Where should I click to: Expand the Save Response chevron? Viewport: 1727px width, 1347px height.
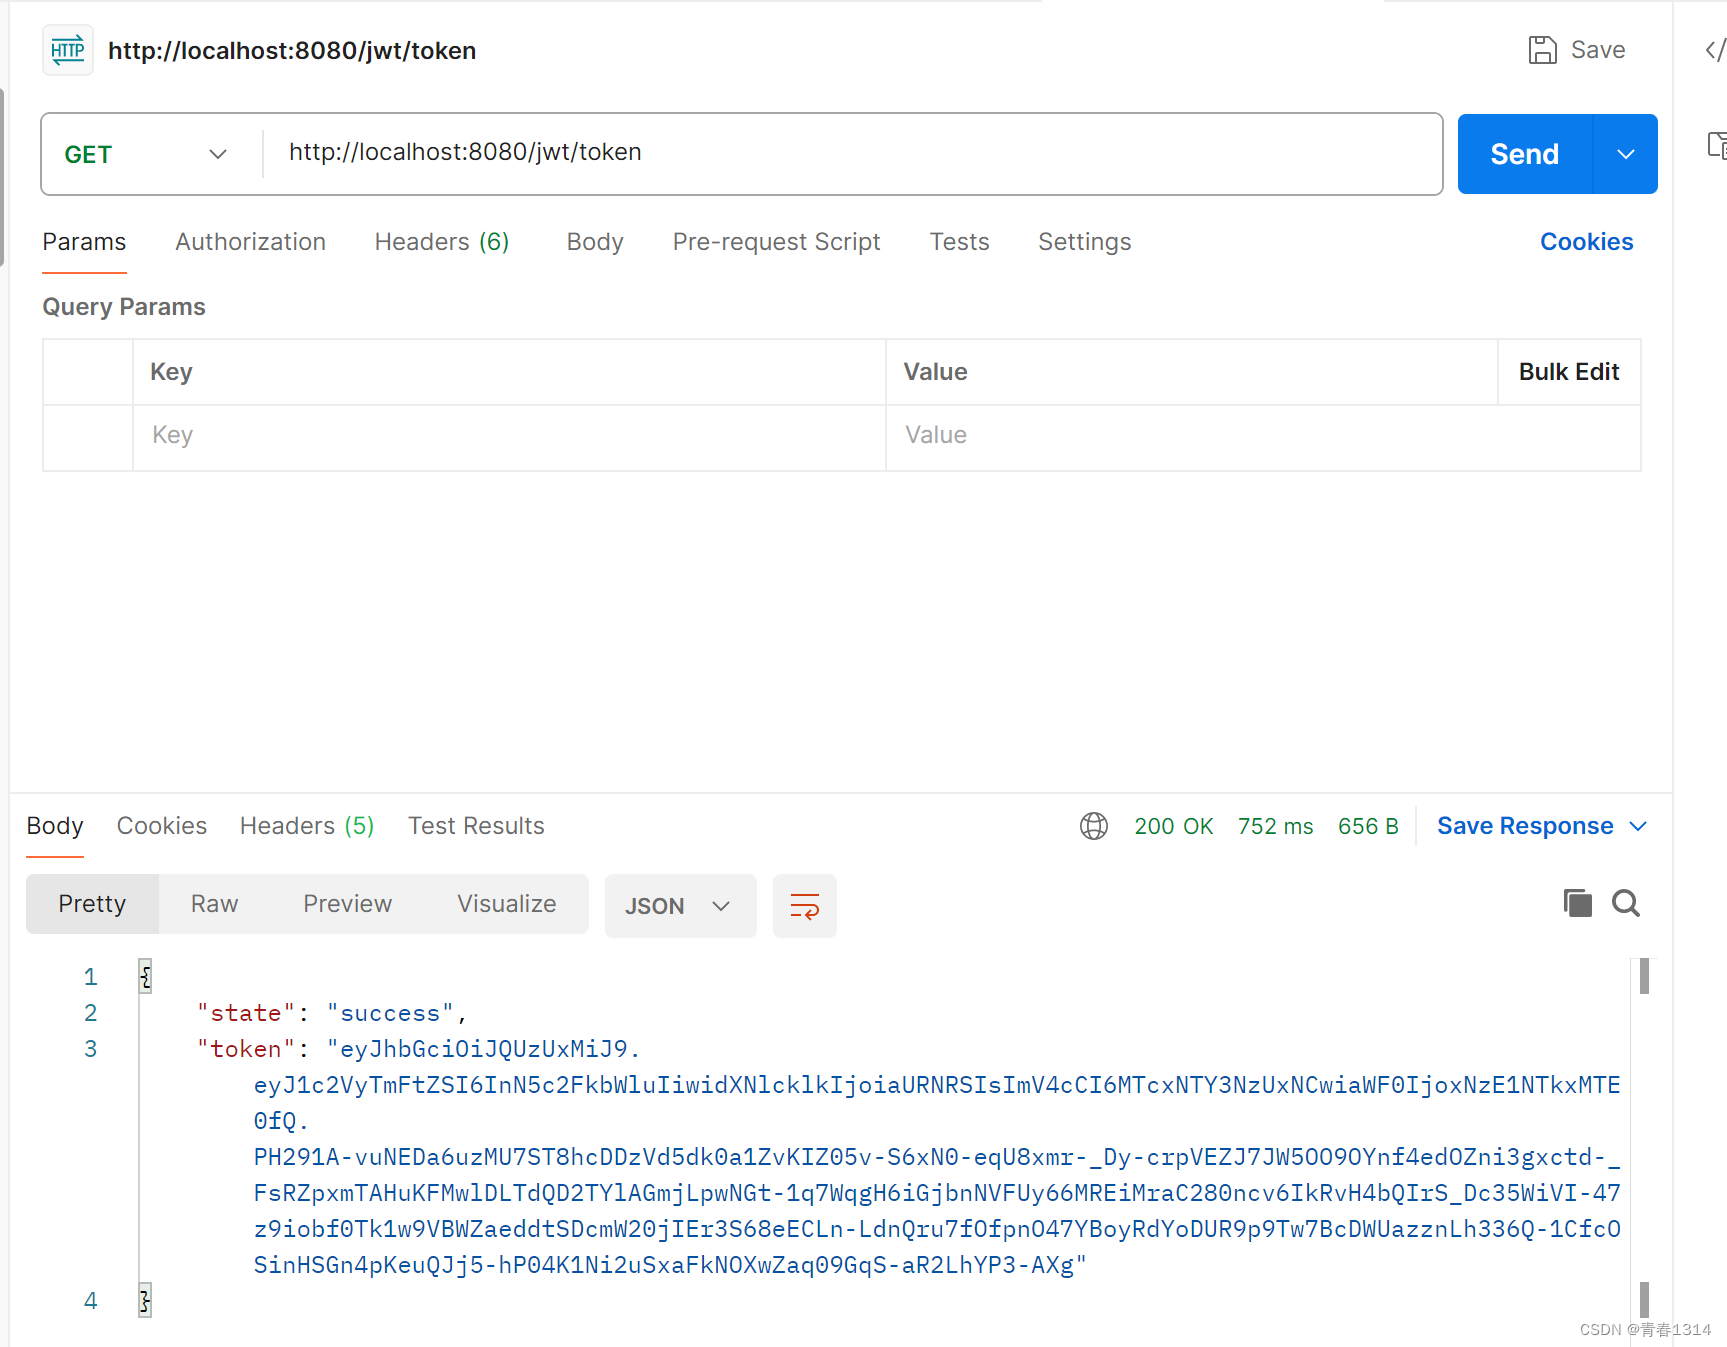(1638, 826)
